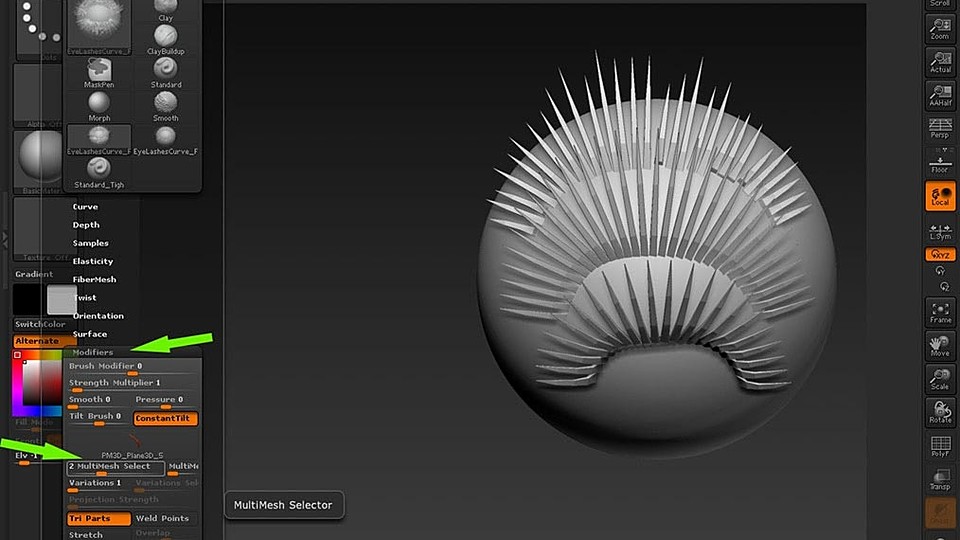This screenshot has height=540, width=960.
Task: Choose the Standard_Tight brush
Action: pos(99,173)
